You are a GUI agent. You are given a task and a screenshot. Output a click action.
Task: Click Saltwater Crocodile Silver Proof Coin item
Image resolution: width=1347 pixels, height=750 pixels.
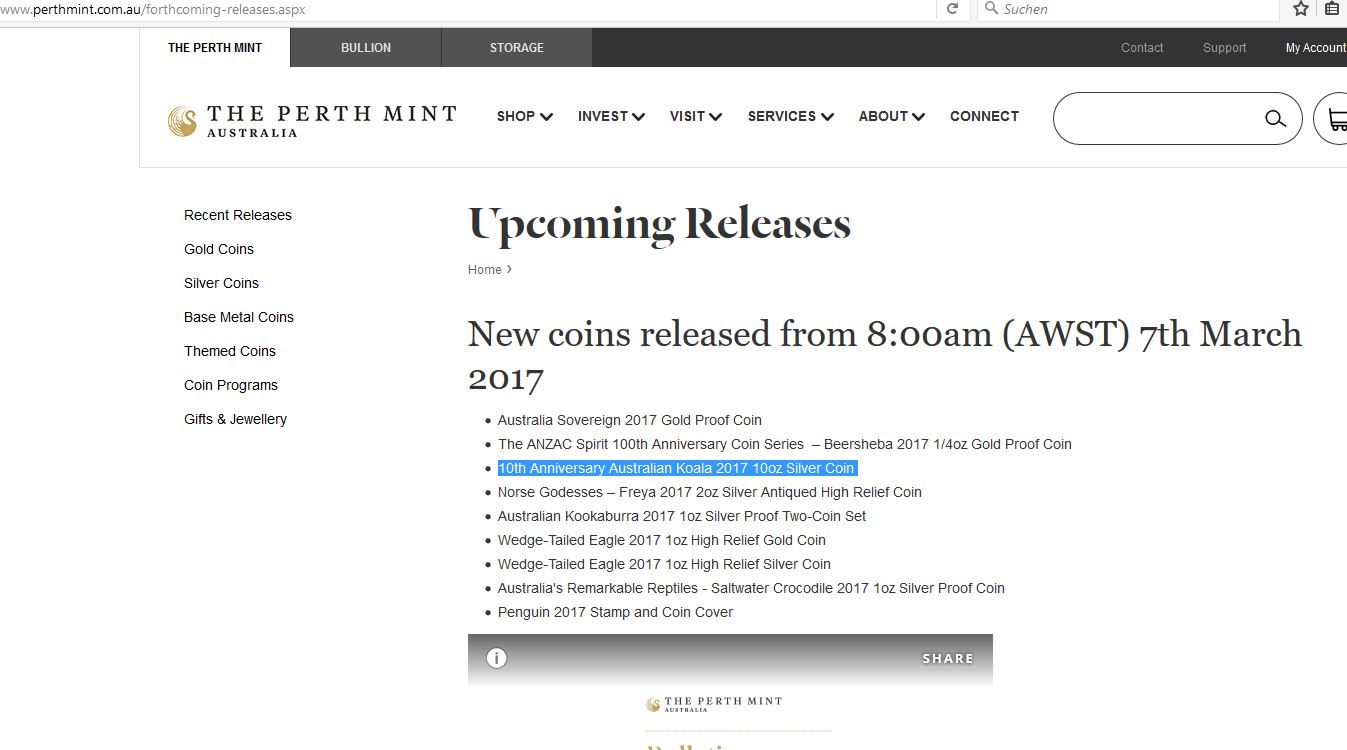(751, 588)
